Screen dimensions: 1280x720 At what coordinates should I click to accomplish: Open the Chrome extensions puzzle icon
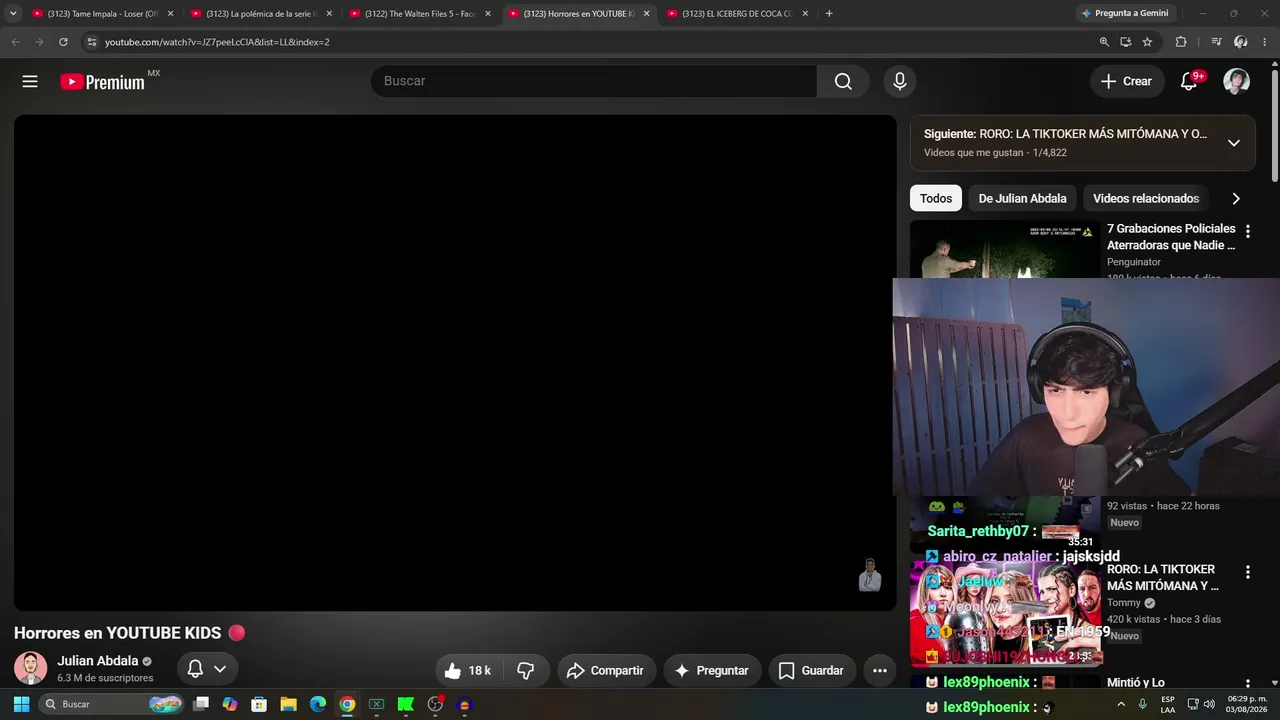(1181, 42)
